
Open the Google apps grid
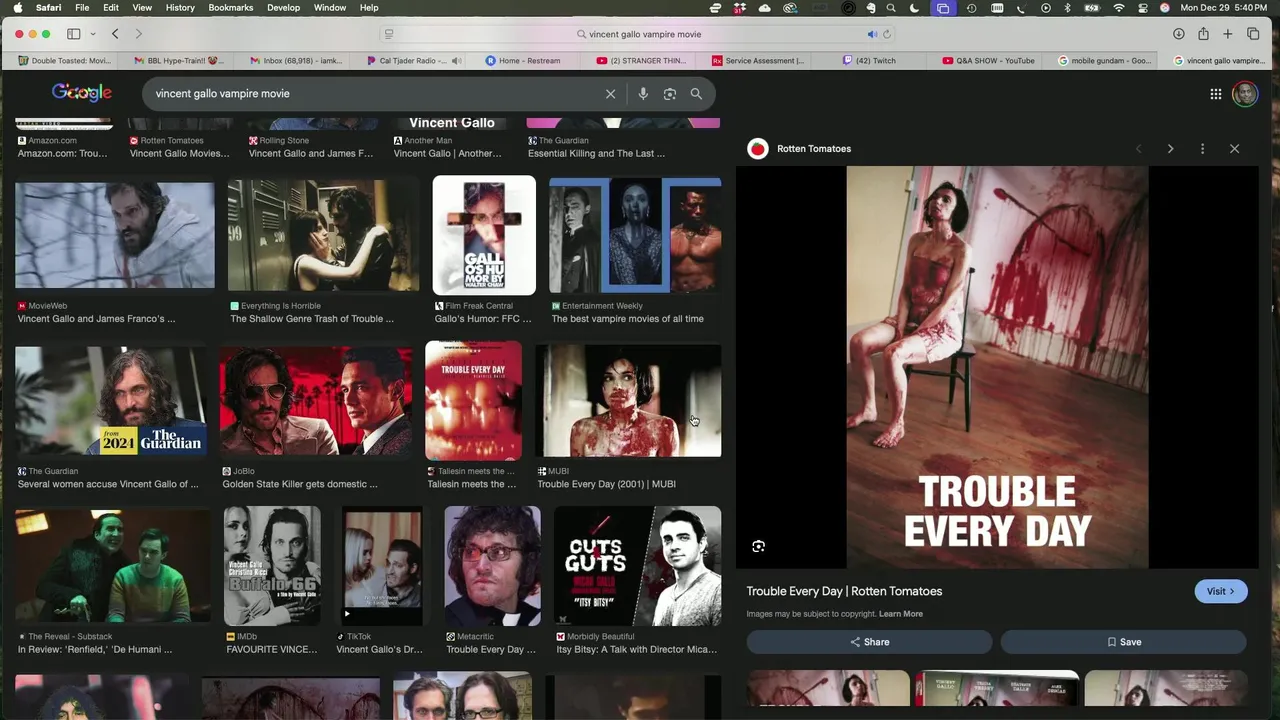pyautogui.click(x=1216, y=94)
